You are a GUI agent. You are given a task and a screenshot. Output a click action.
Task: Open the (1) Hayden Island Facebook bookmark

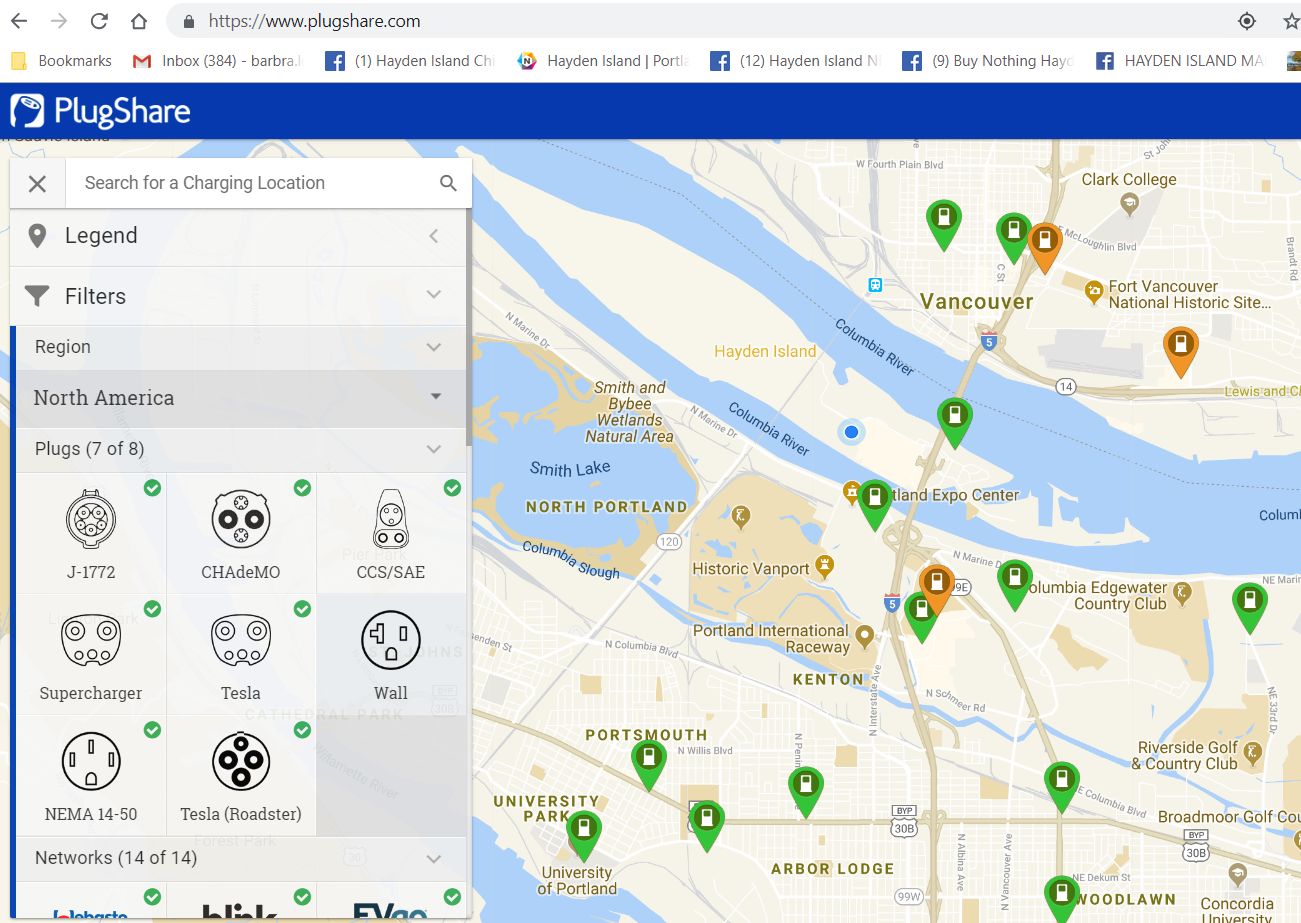click(x=410, y=61)
